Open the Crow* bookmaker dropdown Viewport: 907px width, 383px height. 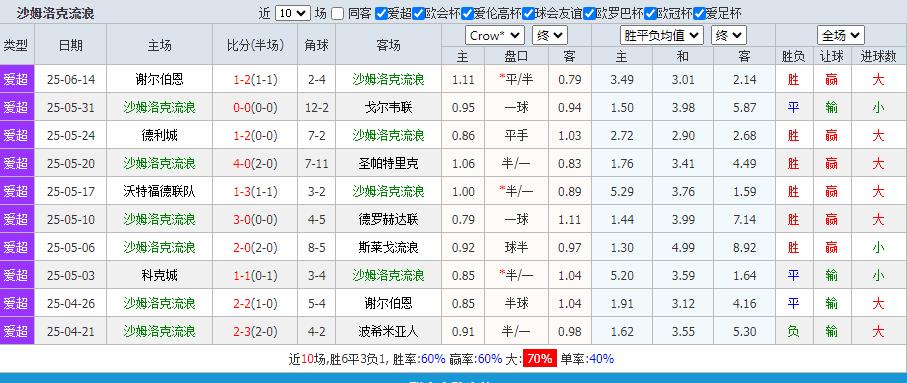(x=495, y=35)
